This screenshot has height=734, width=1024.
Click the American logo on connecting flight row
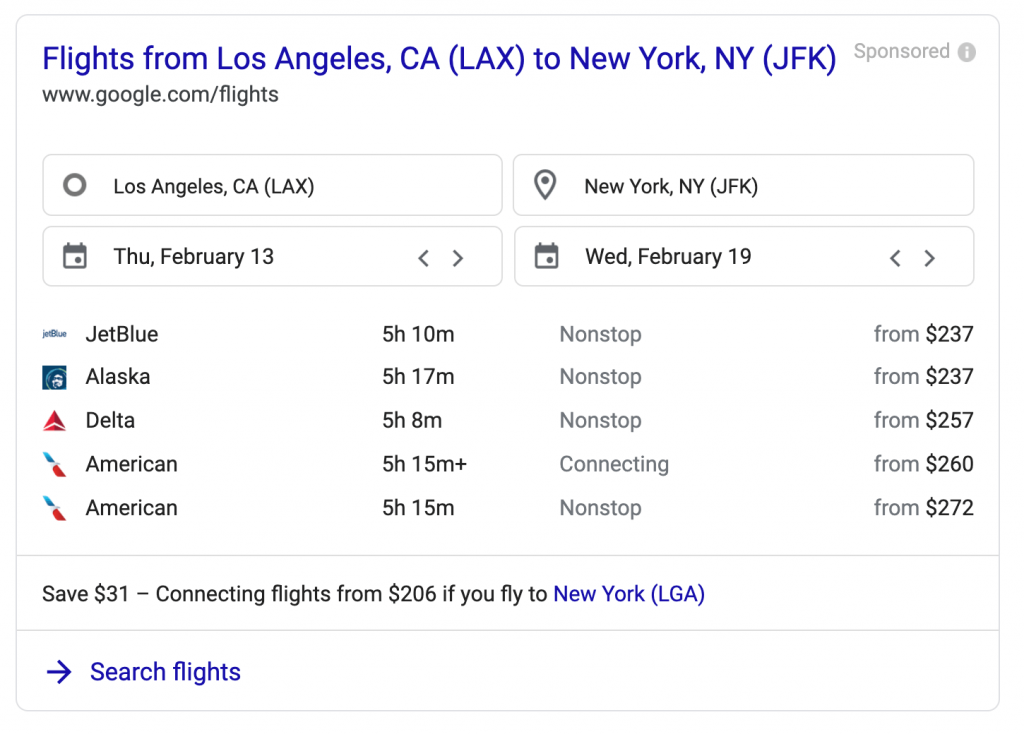coord(54,464)
